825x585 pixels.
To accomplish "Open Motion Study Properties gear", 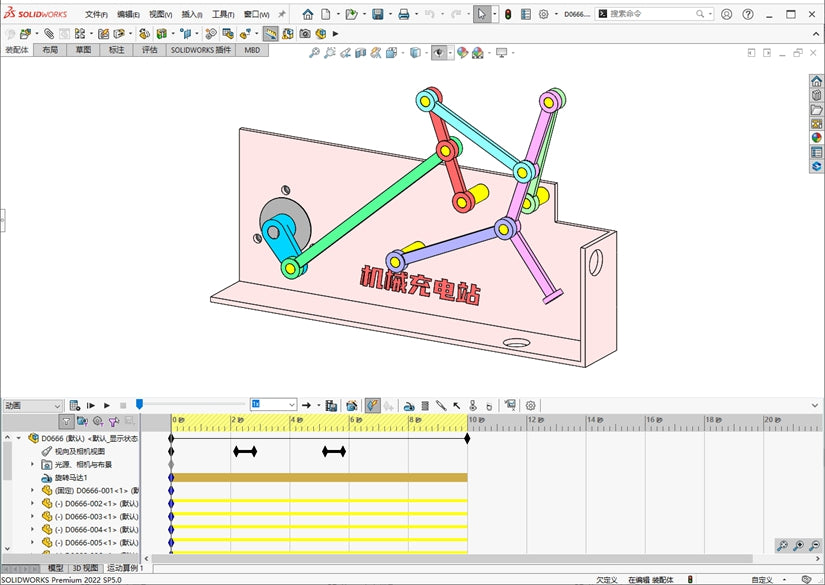I will 530,406.
